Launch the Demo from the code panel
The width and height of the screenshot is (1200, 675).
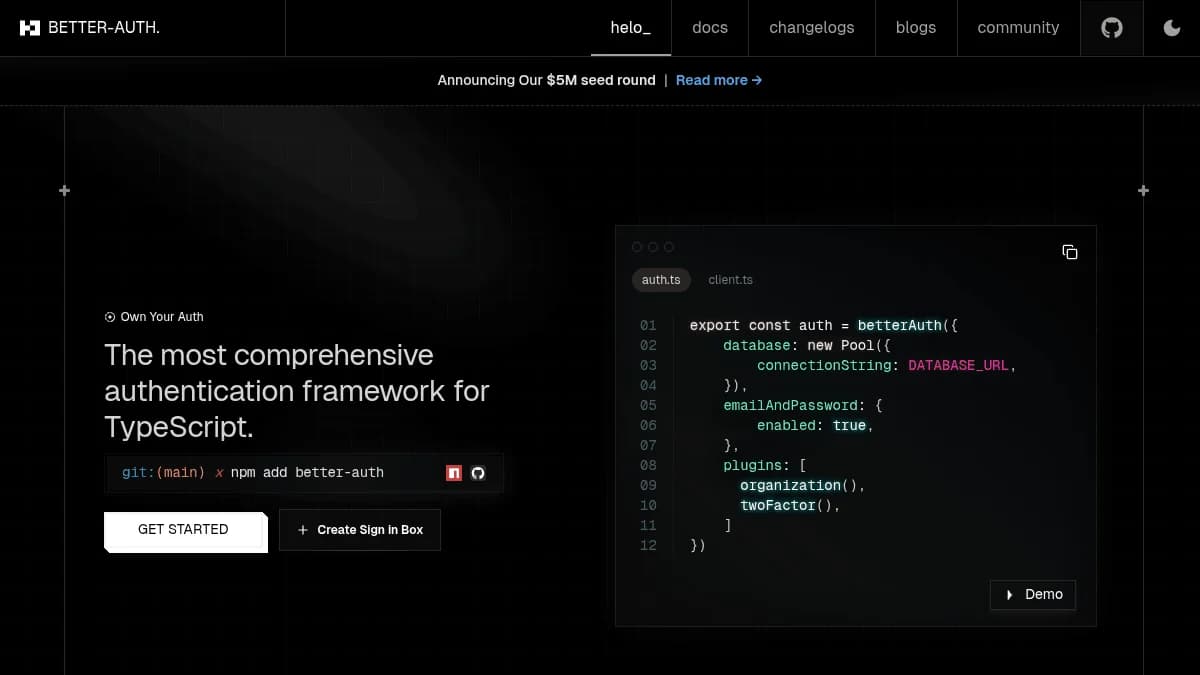1033,594
